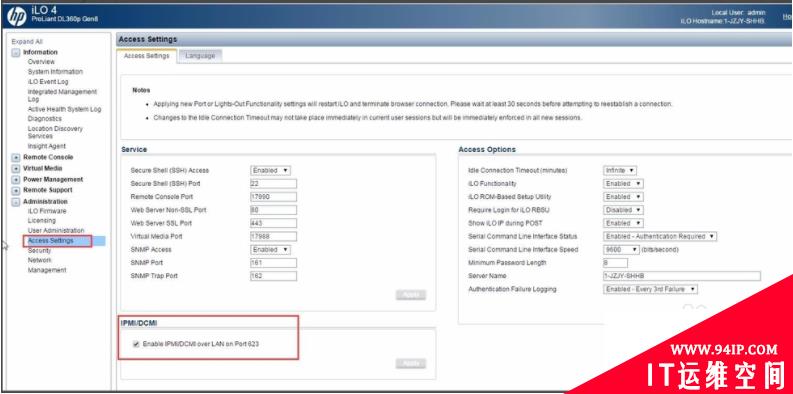Open Diagnostics page
This screenshot has height=394, width=793.
[x=45, y=118]
